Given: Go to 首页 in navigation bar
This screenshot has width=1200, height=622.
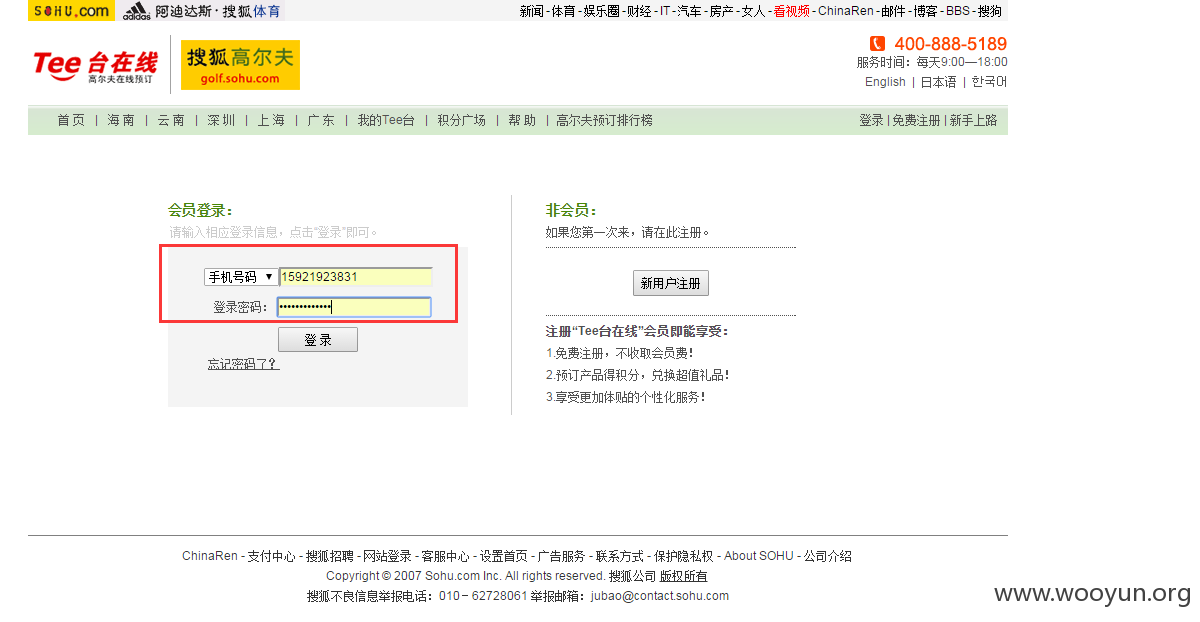Looking at the screenshot, I should (x=71, y=120).
